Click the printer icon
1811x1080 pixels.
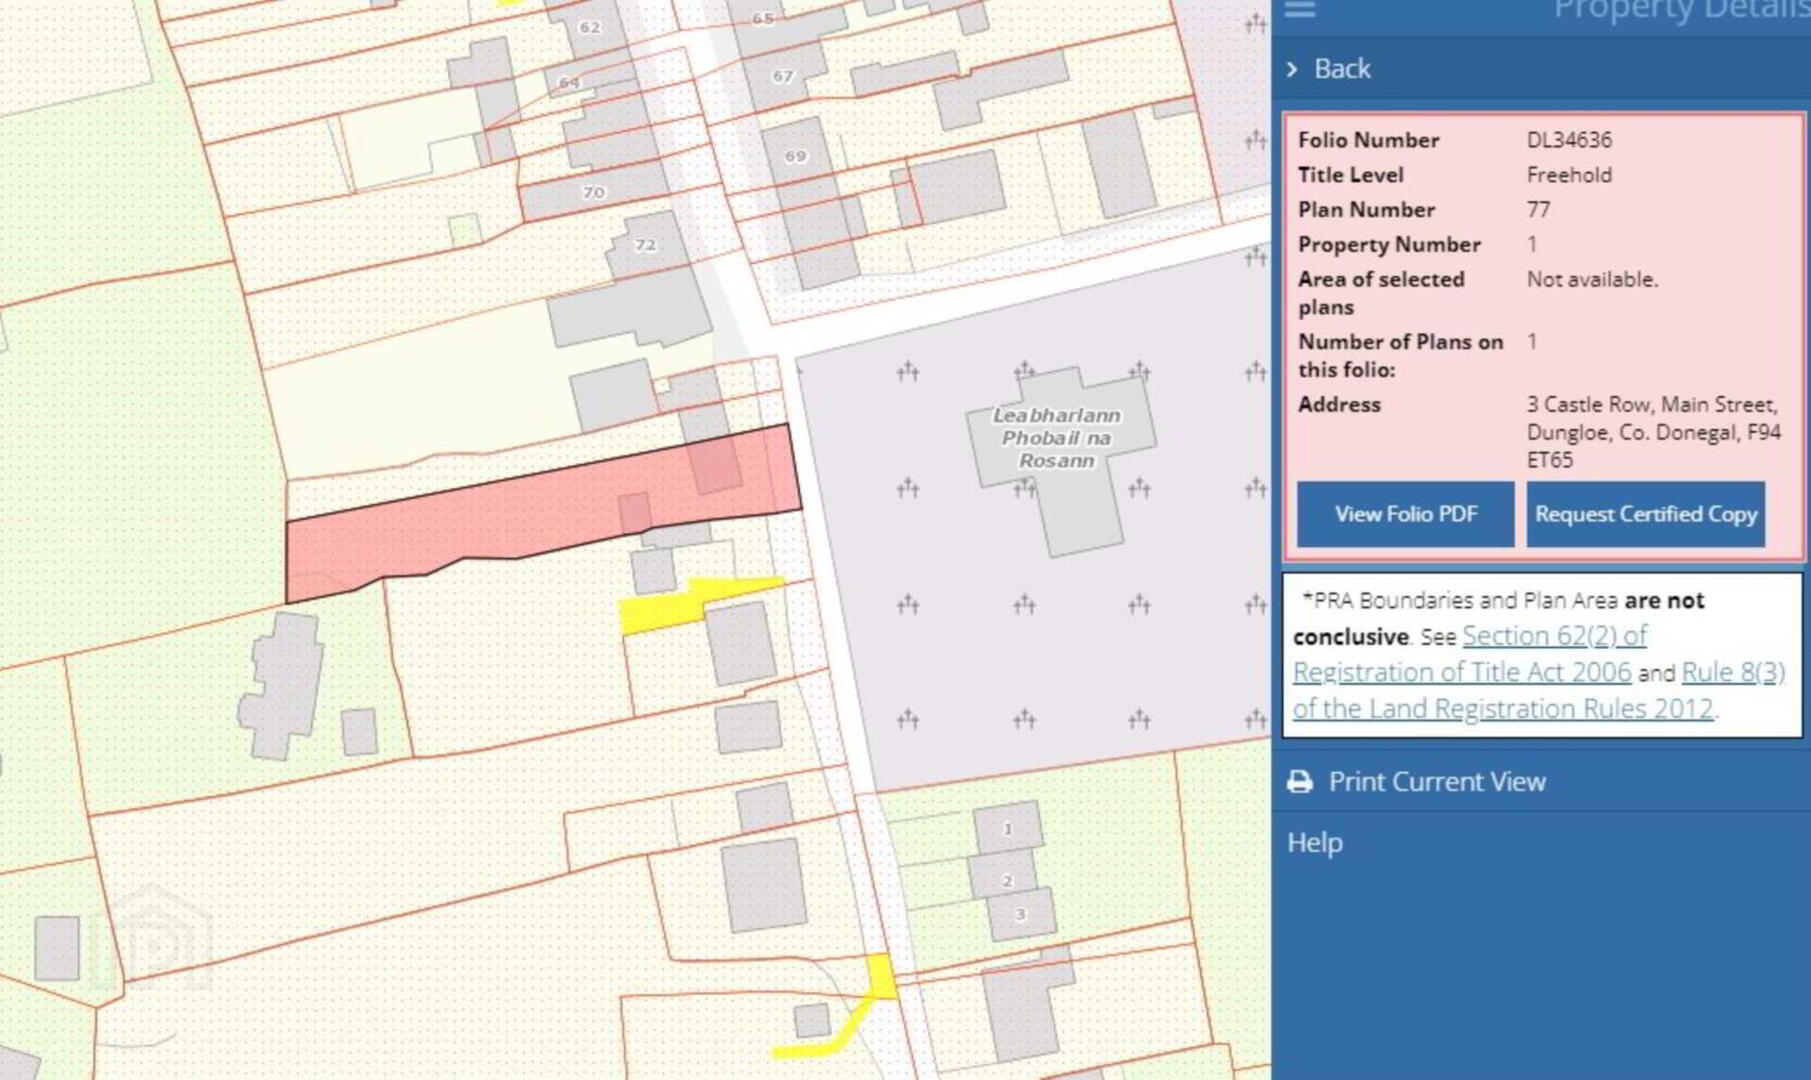pos(1299,782)
